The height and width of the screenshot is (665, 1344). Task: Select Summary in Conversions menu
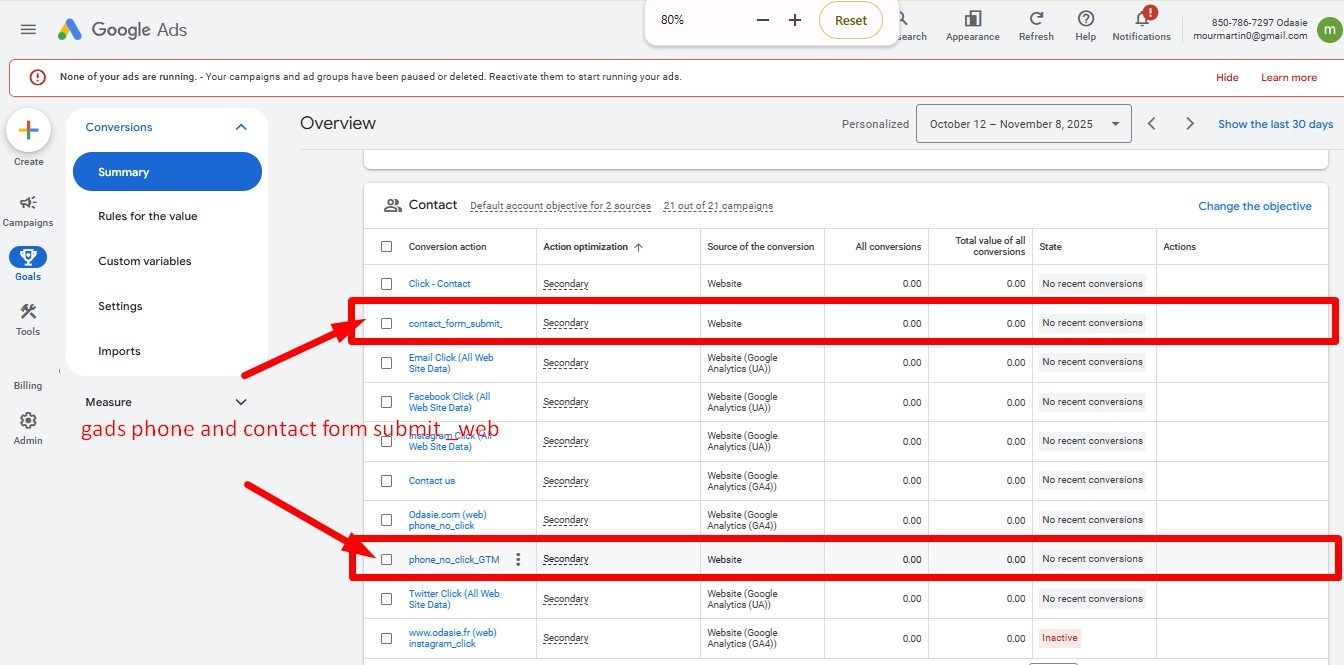click(x=167, y=172)
